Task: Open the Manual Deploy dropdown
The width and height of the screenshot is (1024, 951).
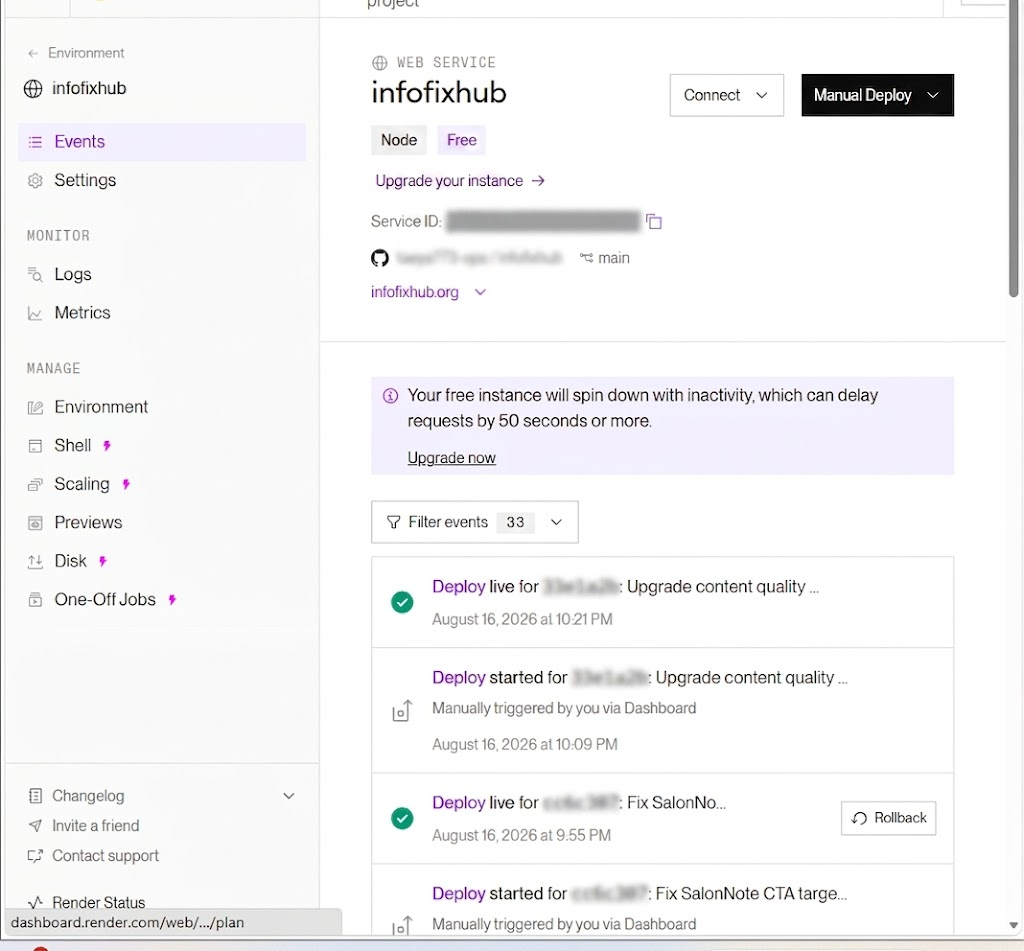Action: click(877, 95)
